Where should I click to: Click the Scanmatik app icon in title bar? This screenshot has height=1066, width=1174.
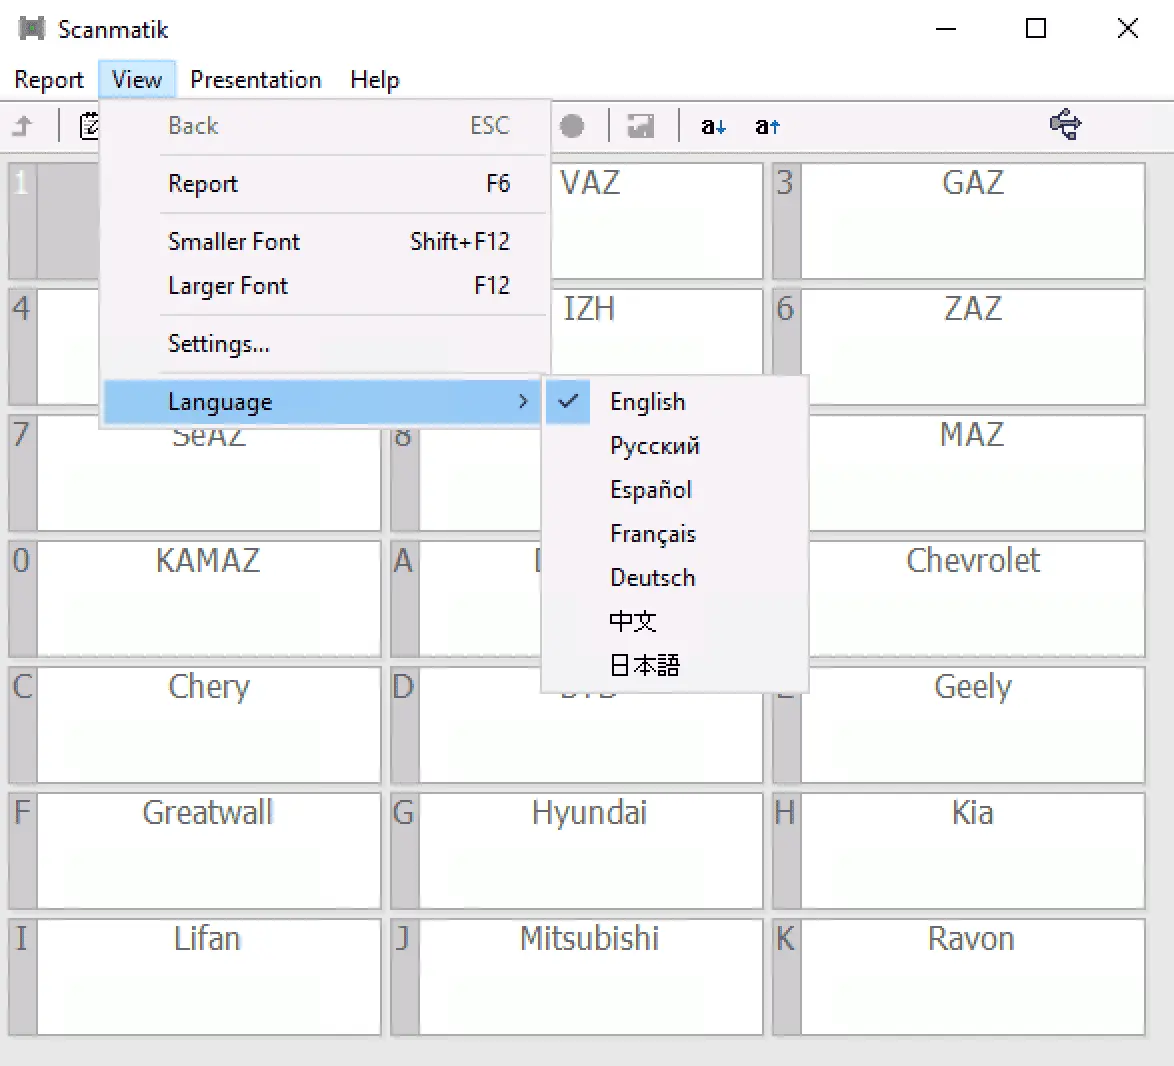point(31,29)
